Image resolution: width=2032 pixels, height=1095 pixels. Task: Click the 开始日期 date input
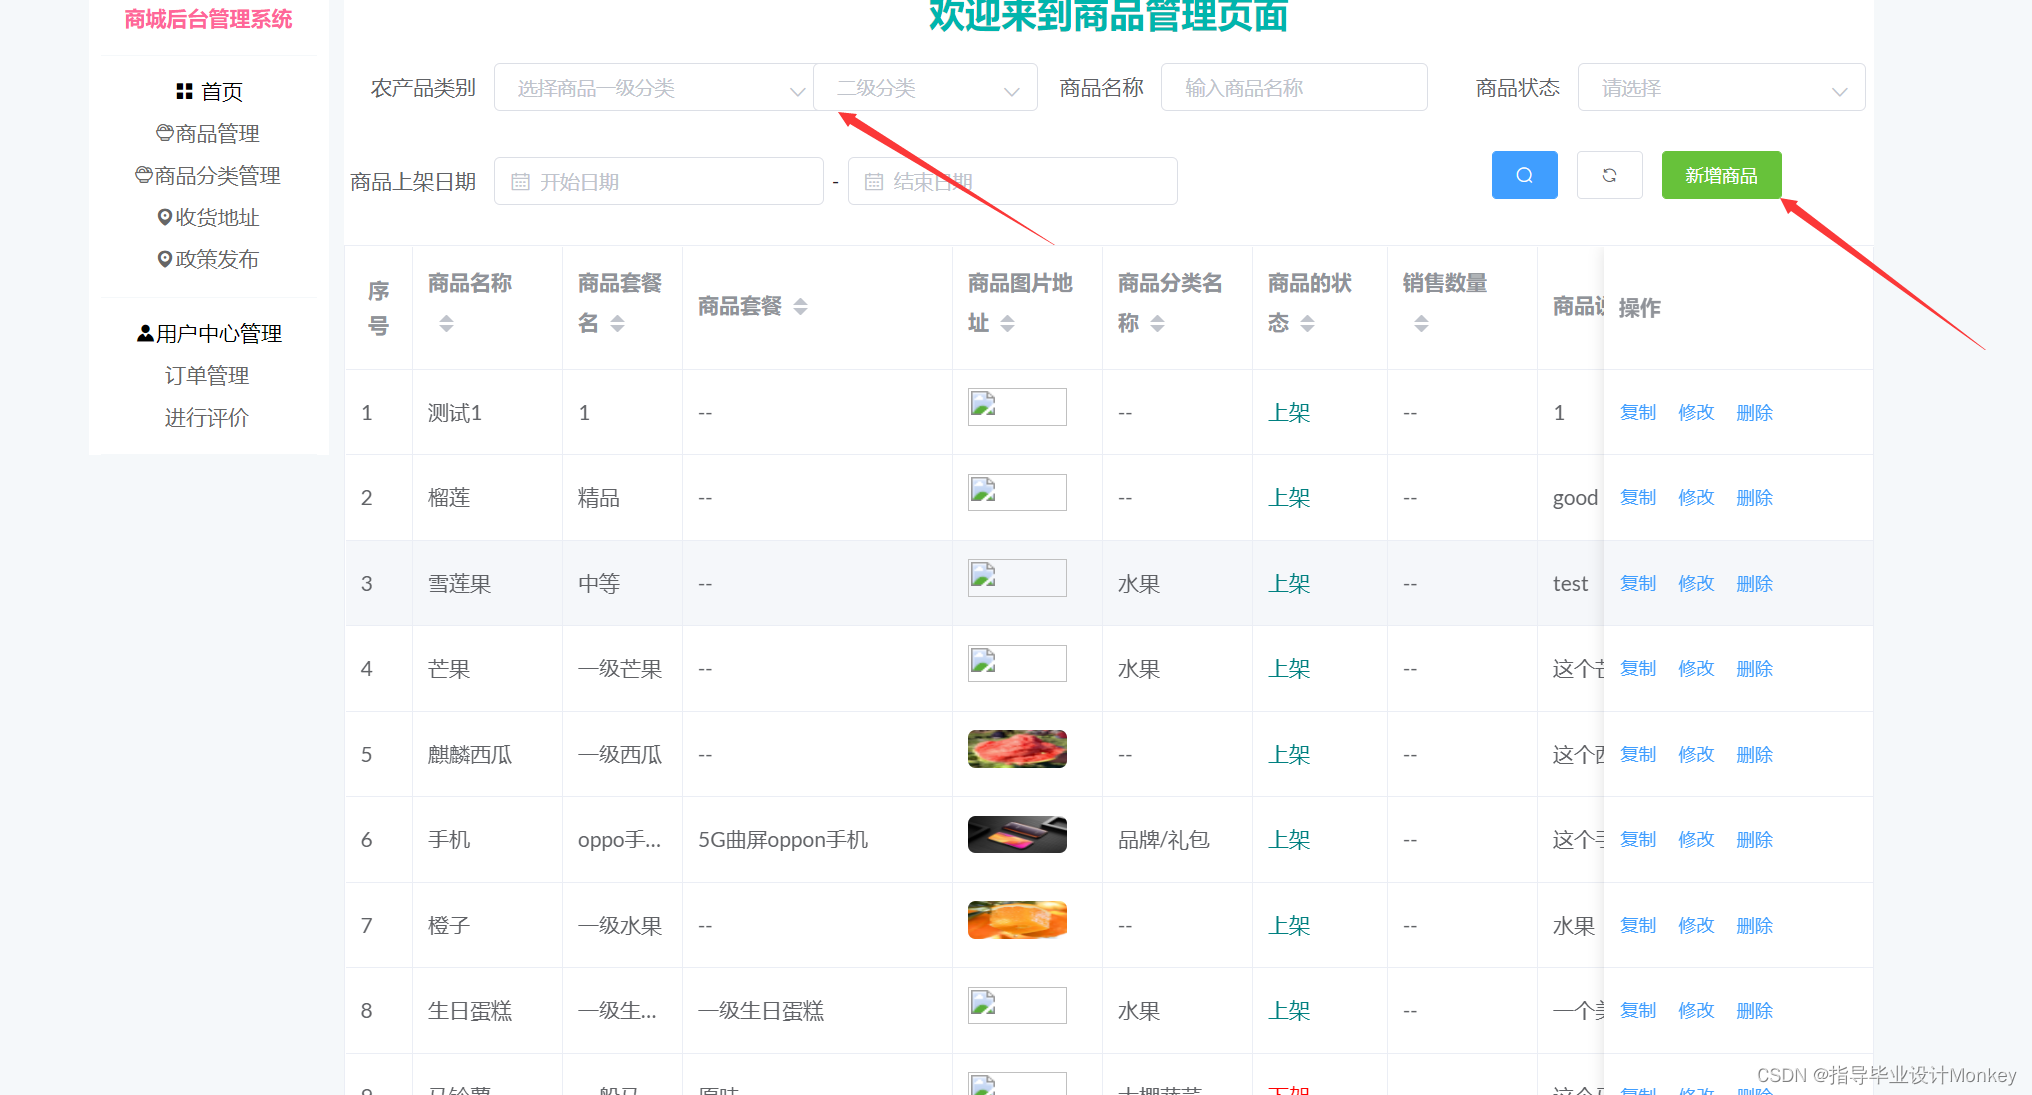[x=658, y=181]
